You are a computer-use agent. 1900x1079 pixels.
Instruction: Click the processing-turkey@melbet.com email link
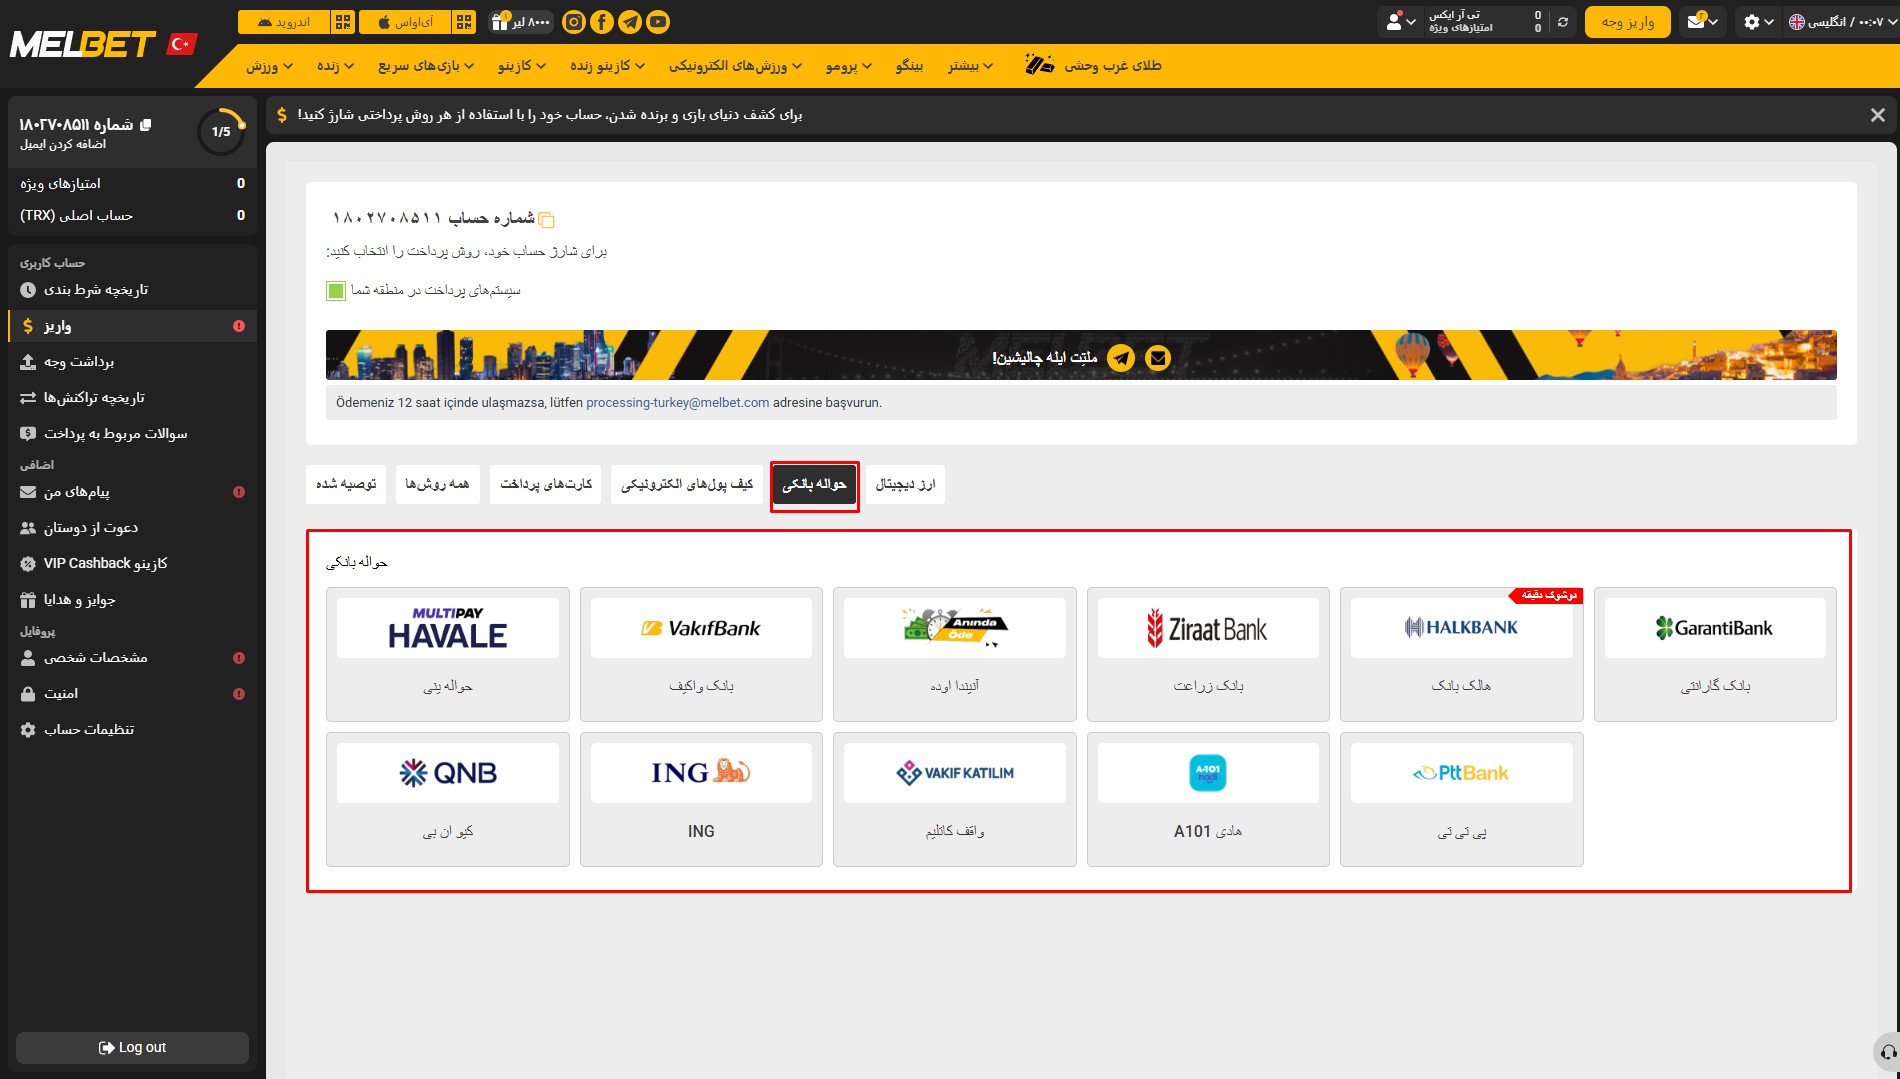pos(677,403)
